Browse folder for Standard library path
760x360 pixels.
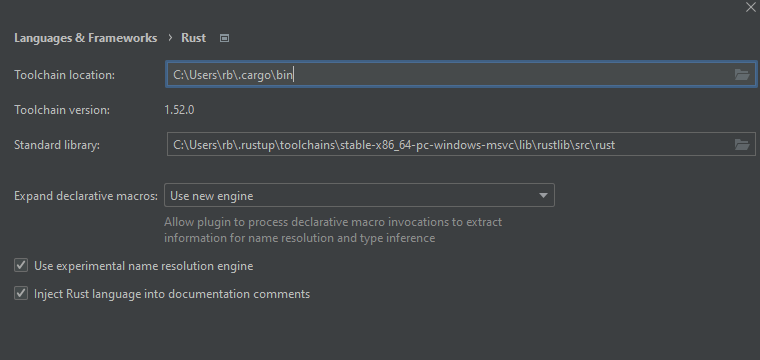(x=742, y=144)
